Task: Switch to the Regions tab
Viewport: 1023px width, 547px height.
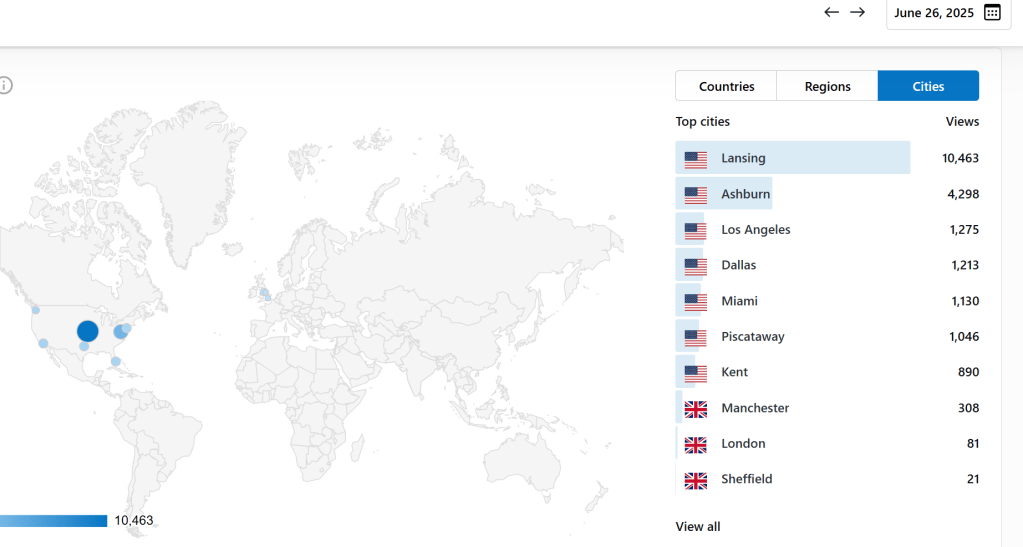Action: coord(827,86)
